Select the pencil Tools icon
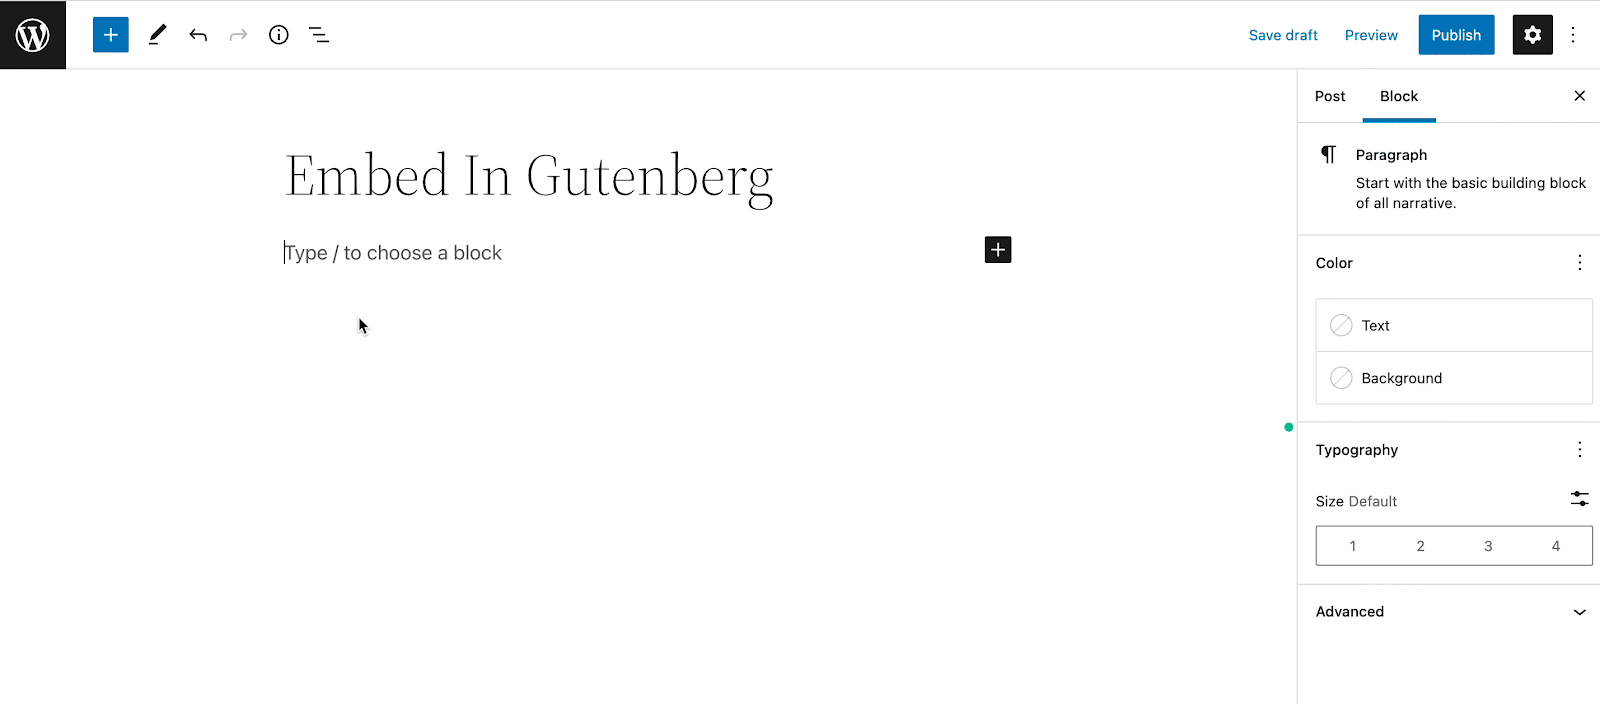1600x704 pixels. 157,35
